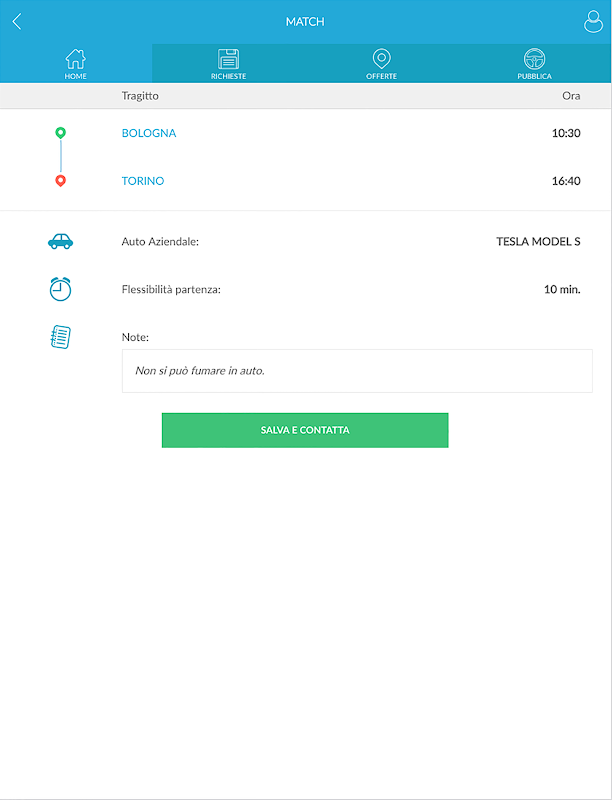The height and width of the screenshot is (800, 612).
Task: Click the 16:40 arrival time
Action: (566, 181)
